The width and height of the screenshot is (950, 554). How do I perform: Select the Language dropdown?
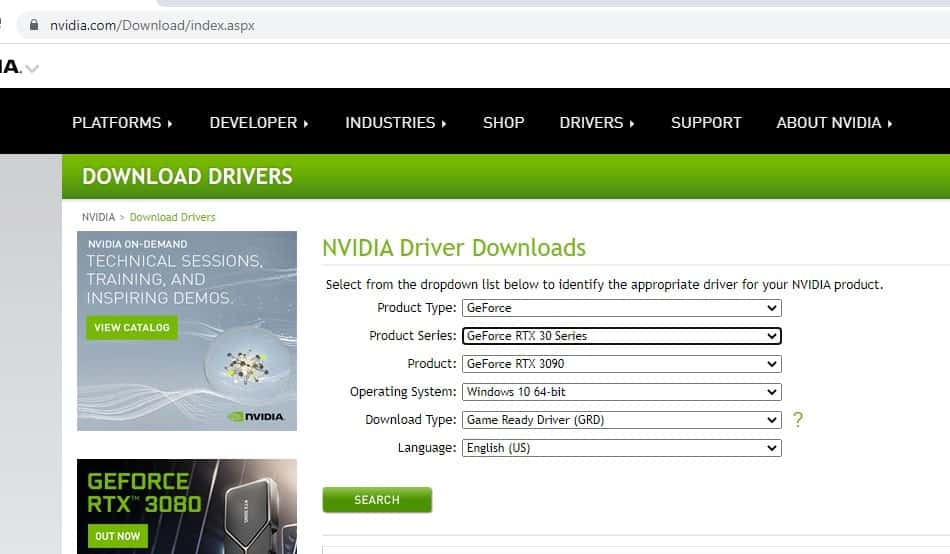pos(621,448)
